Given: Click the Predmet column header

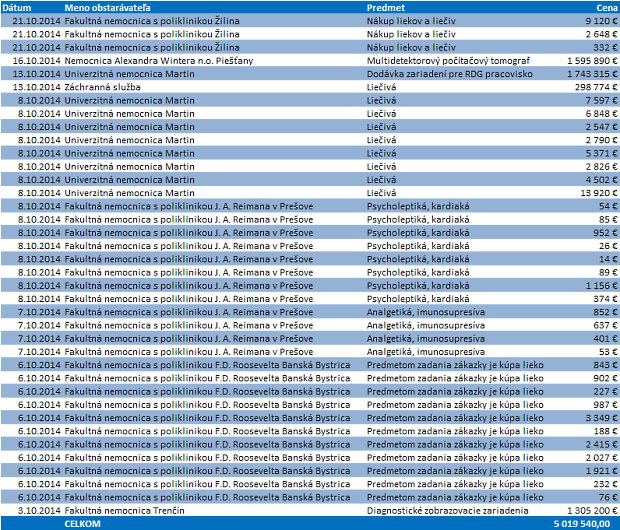Looking at the screenshot, I should click(386, 8).
